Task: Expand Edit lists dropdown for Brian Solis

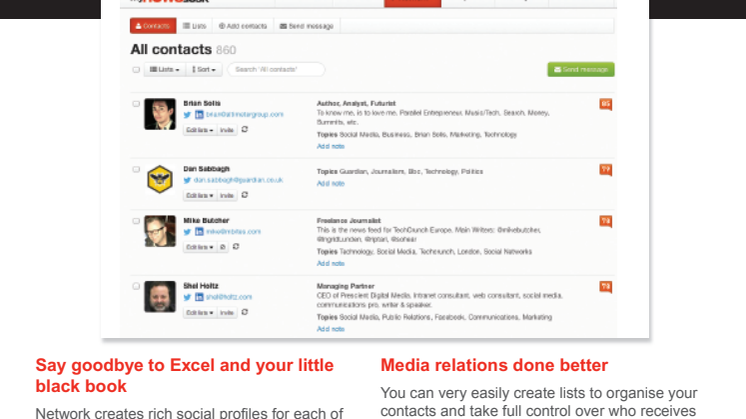Action: click(200, 130)
